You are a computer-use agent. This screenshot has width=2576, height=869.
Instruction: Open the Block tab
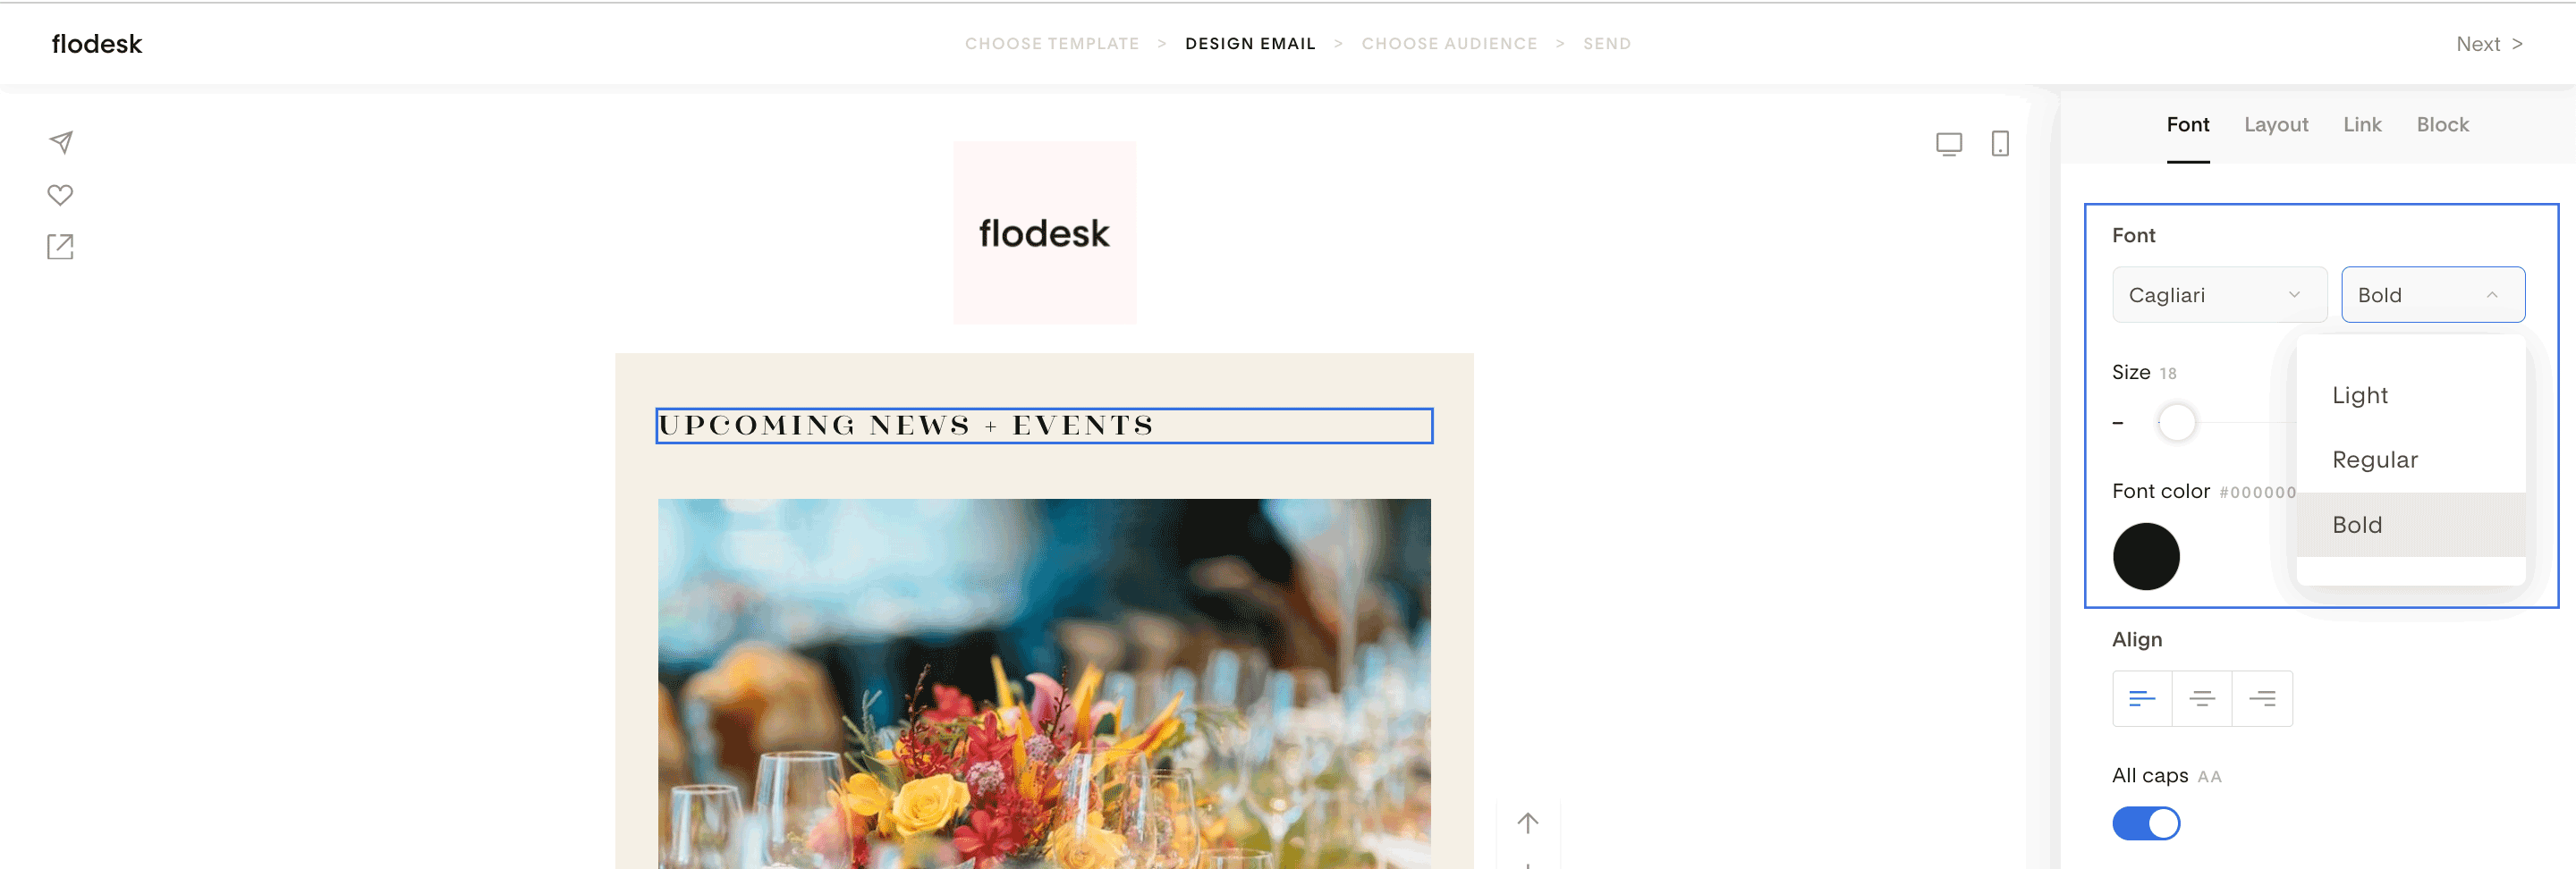tap(2442, 125)
